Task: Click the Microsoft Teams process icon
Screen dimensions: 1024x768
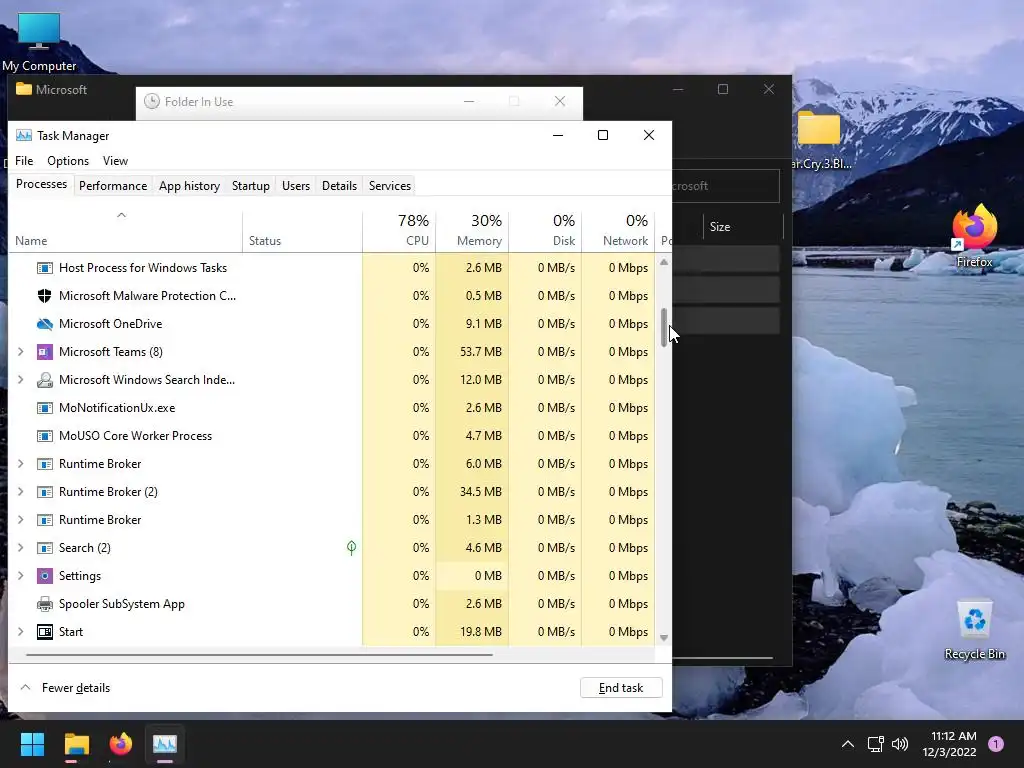Action: tap(44, 352)
